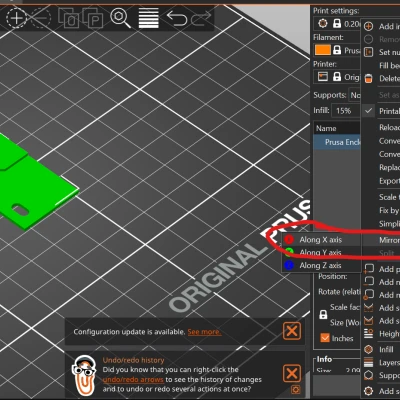
Task: Choose Fill bed entry in context menu
Action: (381, 65)
